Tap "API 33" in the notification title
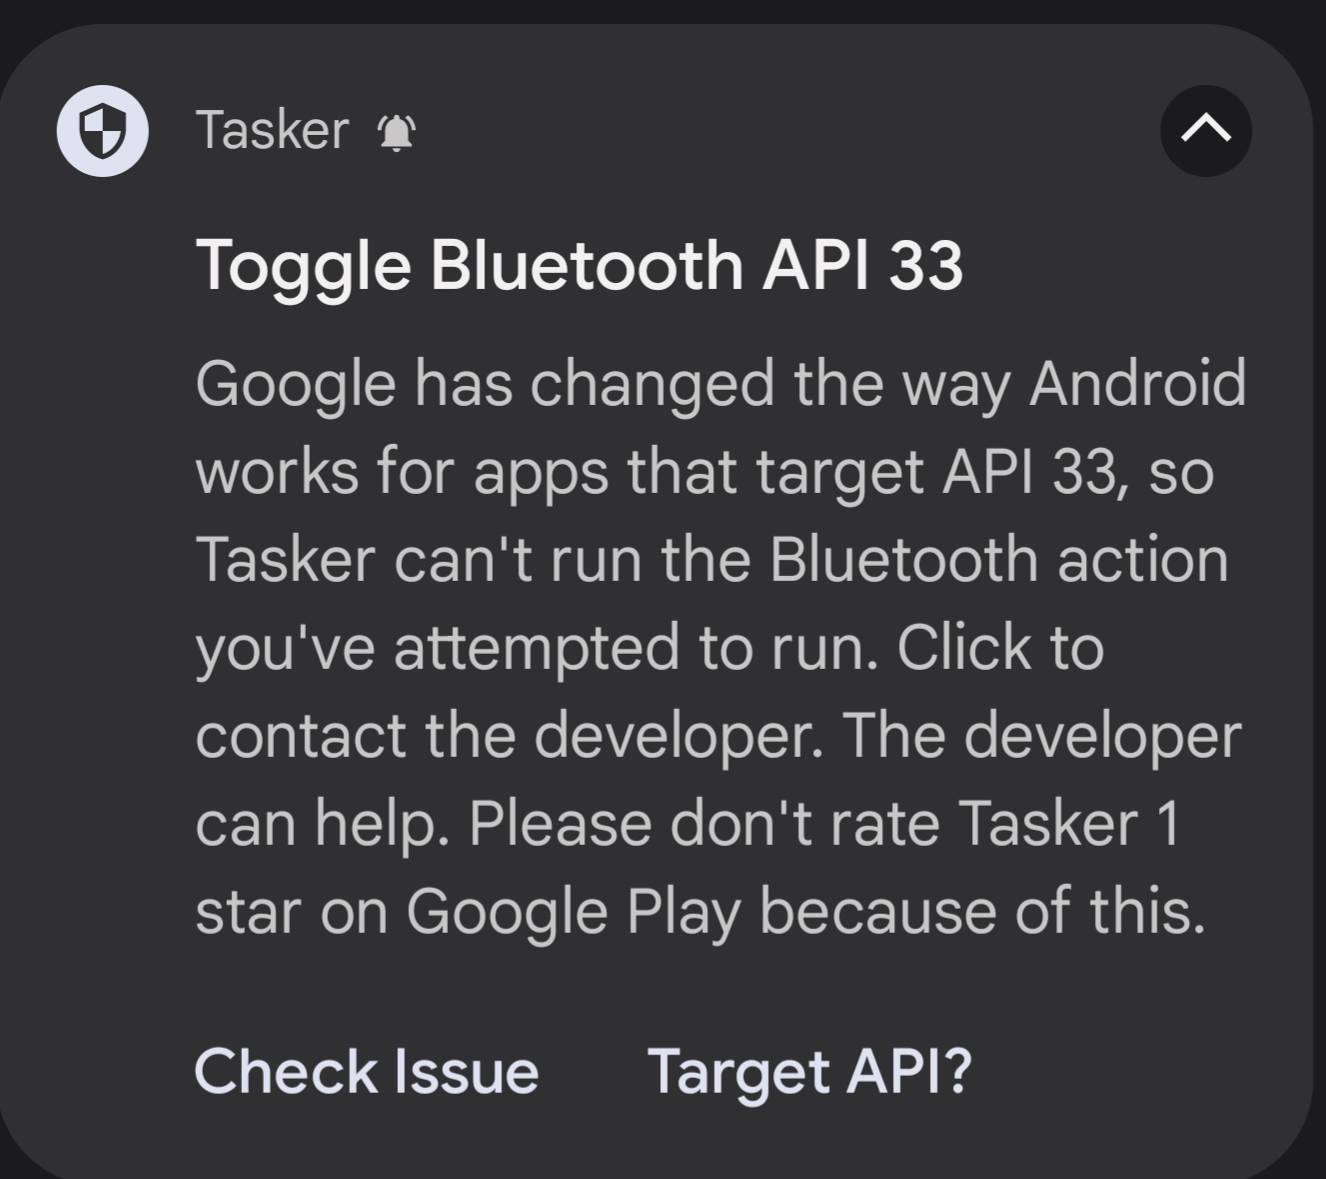This screenshot has width=1326, height=1179. 862,265
